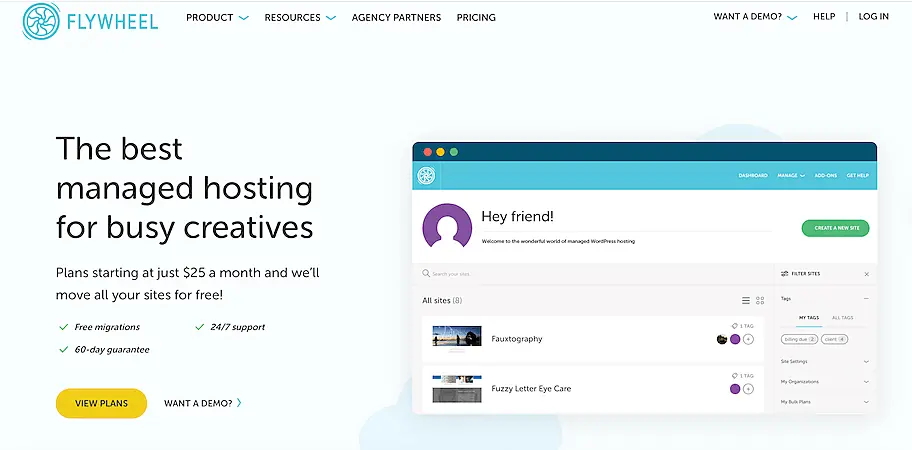Image resolution: width=912 pixels, height=450 pixels.
Task: Open the Dashboard tab in the mockup
Action: (753, 175)
